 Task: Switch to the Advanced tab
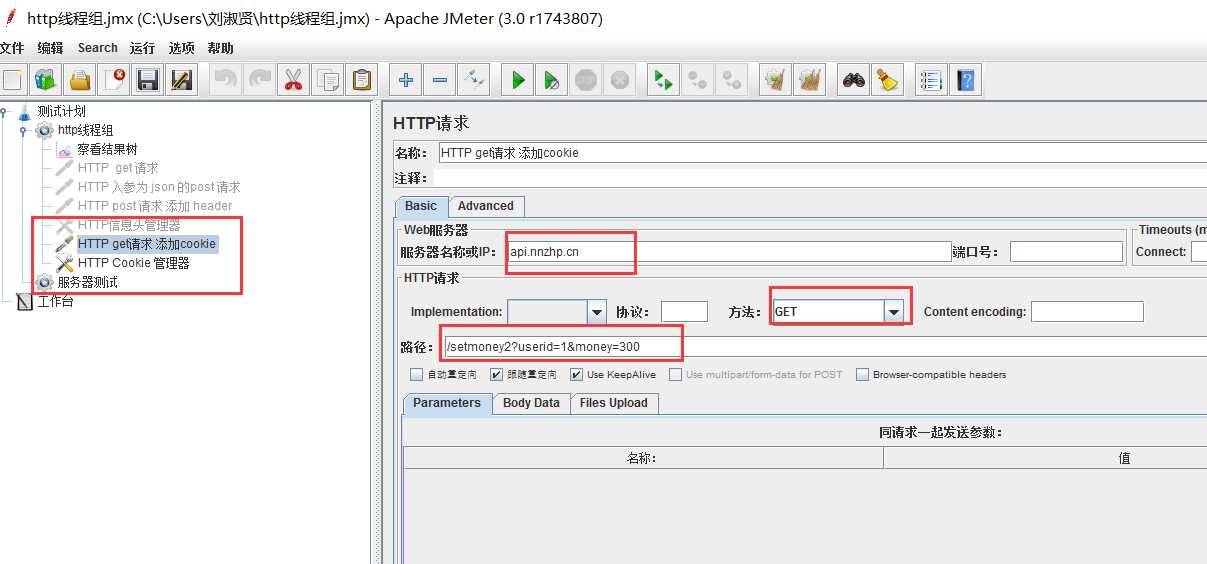[x=486, y=206]
